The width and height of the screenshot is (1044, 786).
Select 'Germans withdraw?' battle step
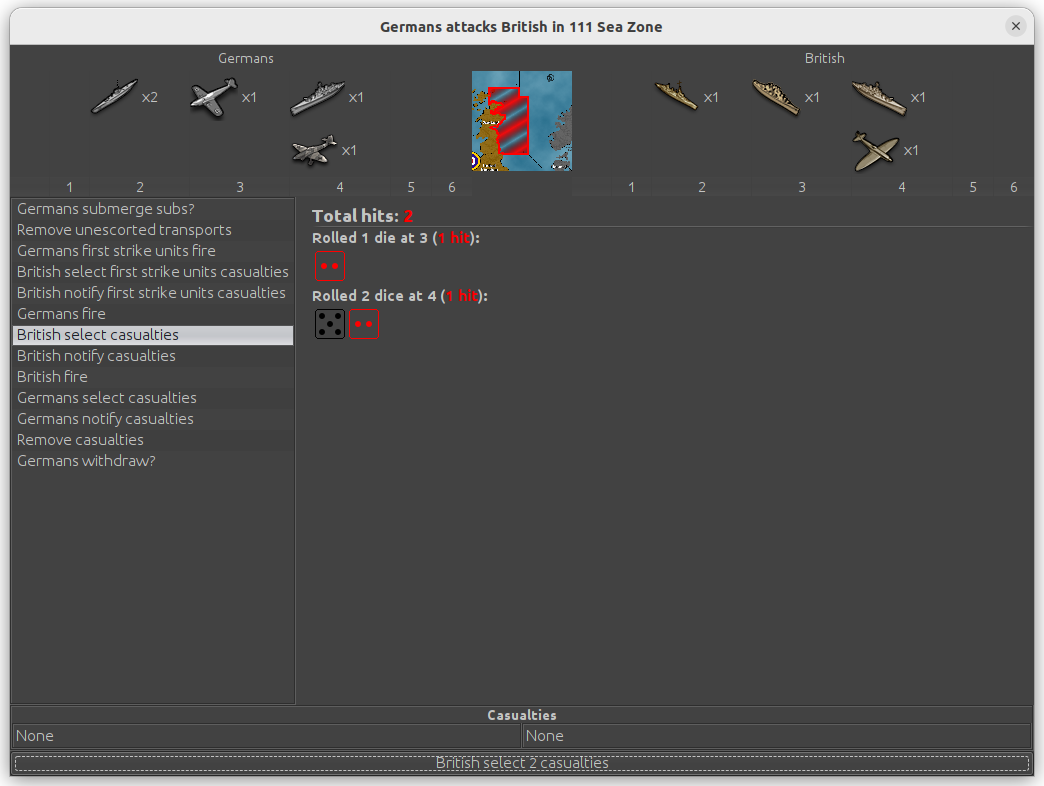(86, 461)
